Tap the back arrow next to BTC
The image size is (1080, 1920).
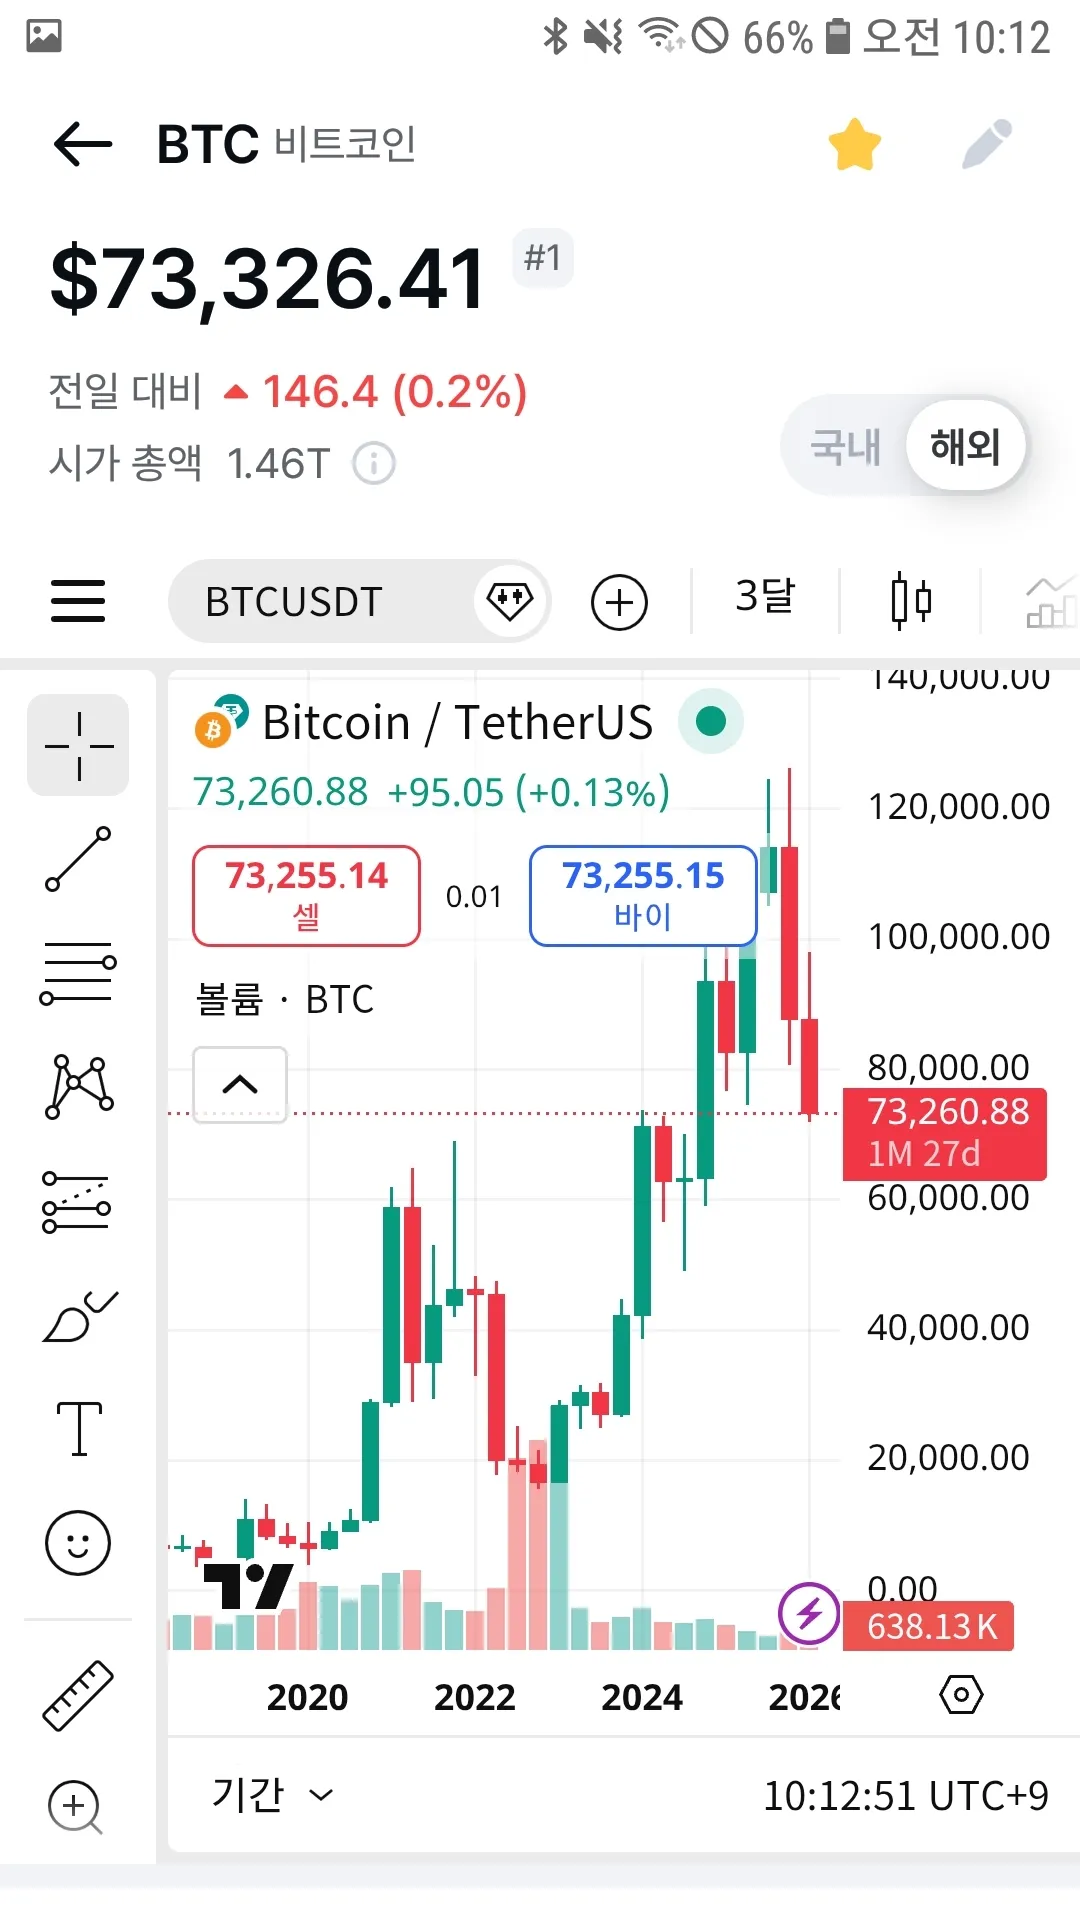click(x=83, y=144)
